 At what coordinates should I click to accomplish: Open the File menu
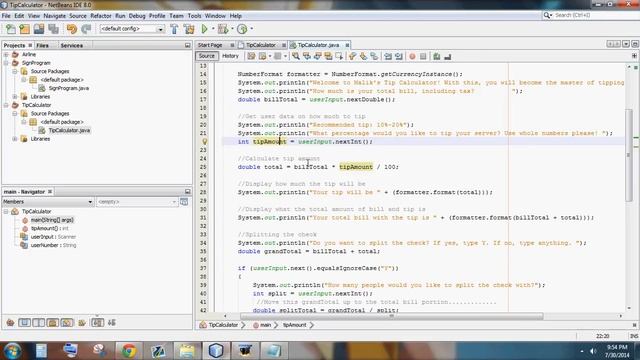[6, 16]
